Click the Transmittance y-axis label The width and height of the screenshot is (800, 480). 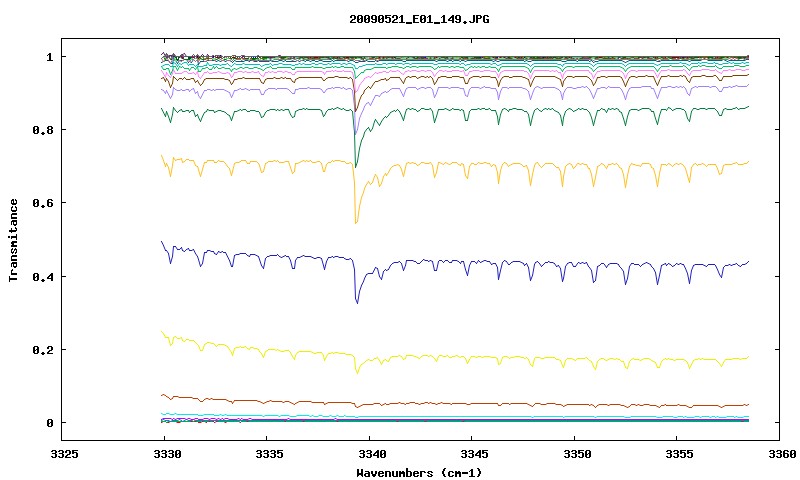coord(14,240)
